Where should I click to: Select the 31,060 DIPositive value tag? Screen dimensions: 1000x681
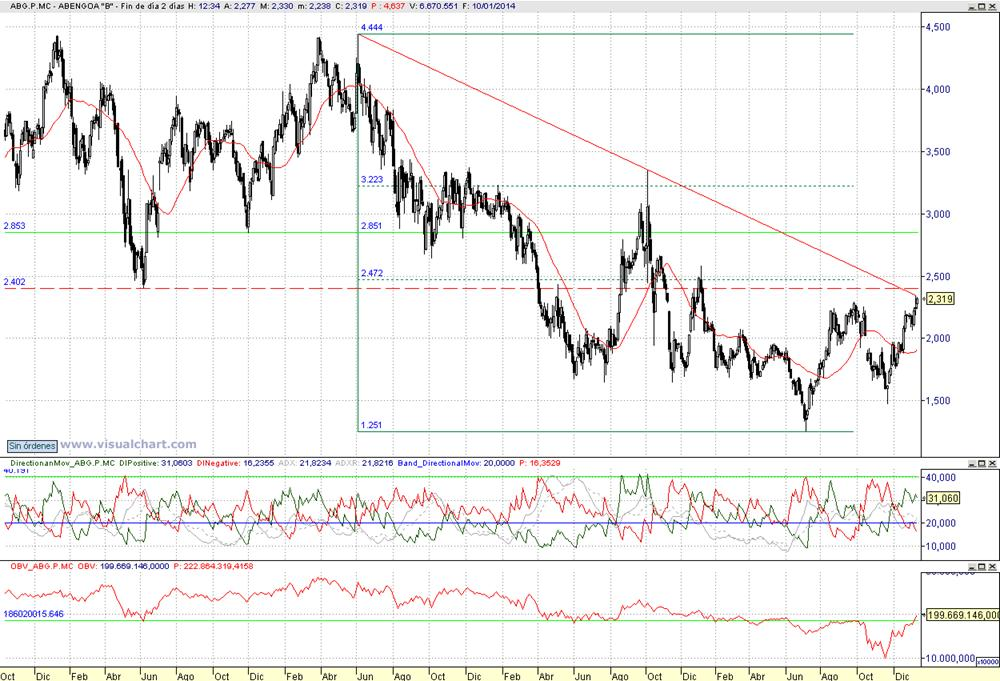(x=942, y=498)
